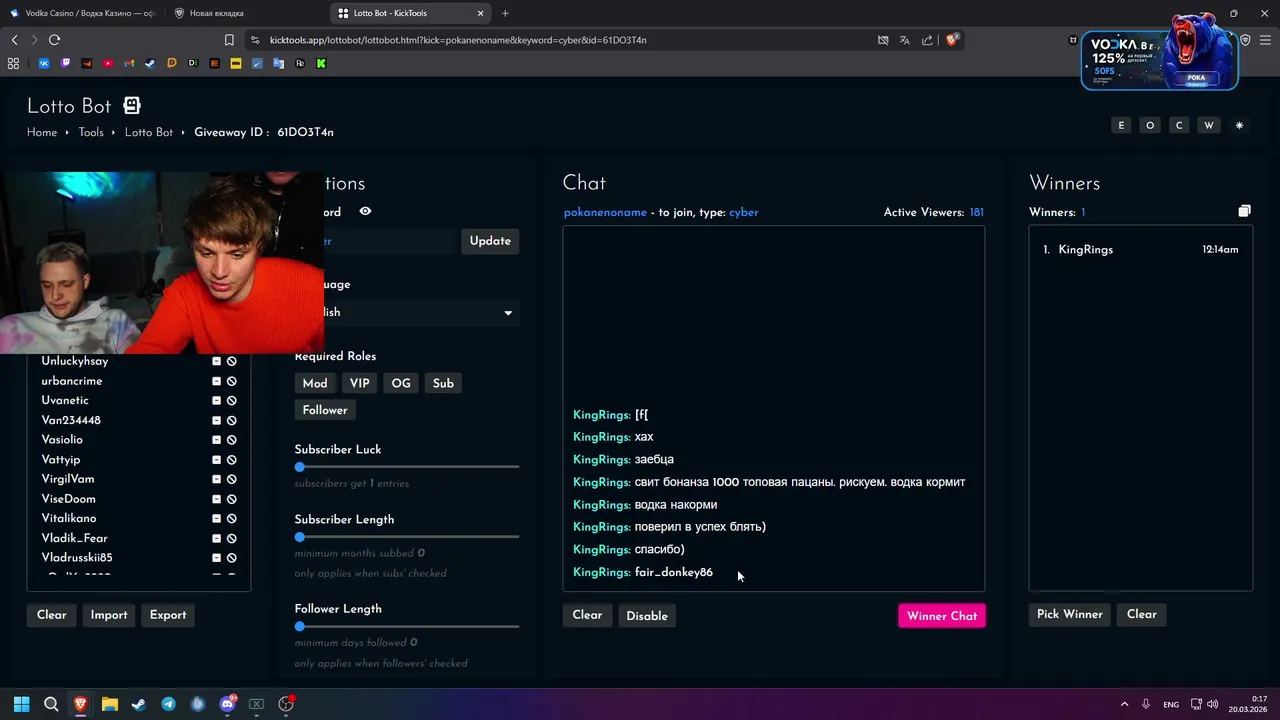This screenshot has height=720, width=1280.
Task: Ban Van234448 from the entrants list
Action: (x=231, y=420)
